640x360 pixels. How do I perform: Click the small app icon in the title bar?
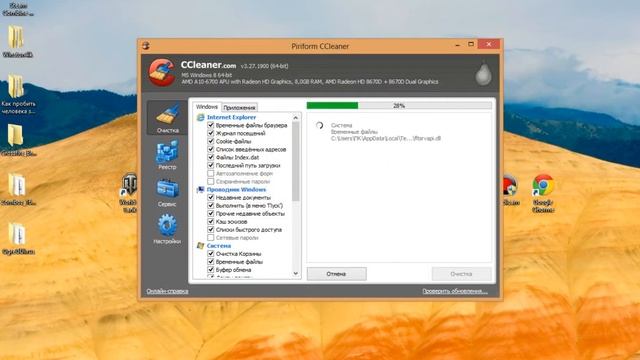pos(146,46)
